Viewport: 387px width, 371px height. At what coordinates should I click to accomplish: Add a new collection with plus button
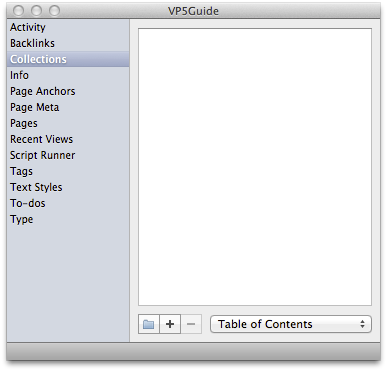pyautogui.click(x=170, y=324)
